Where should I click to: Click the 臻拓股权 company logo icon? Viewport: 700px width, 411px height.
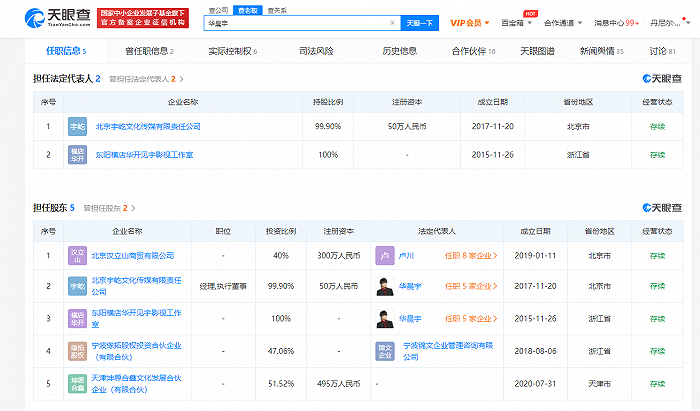point(77,350)
